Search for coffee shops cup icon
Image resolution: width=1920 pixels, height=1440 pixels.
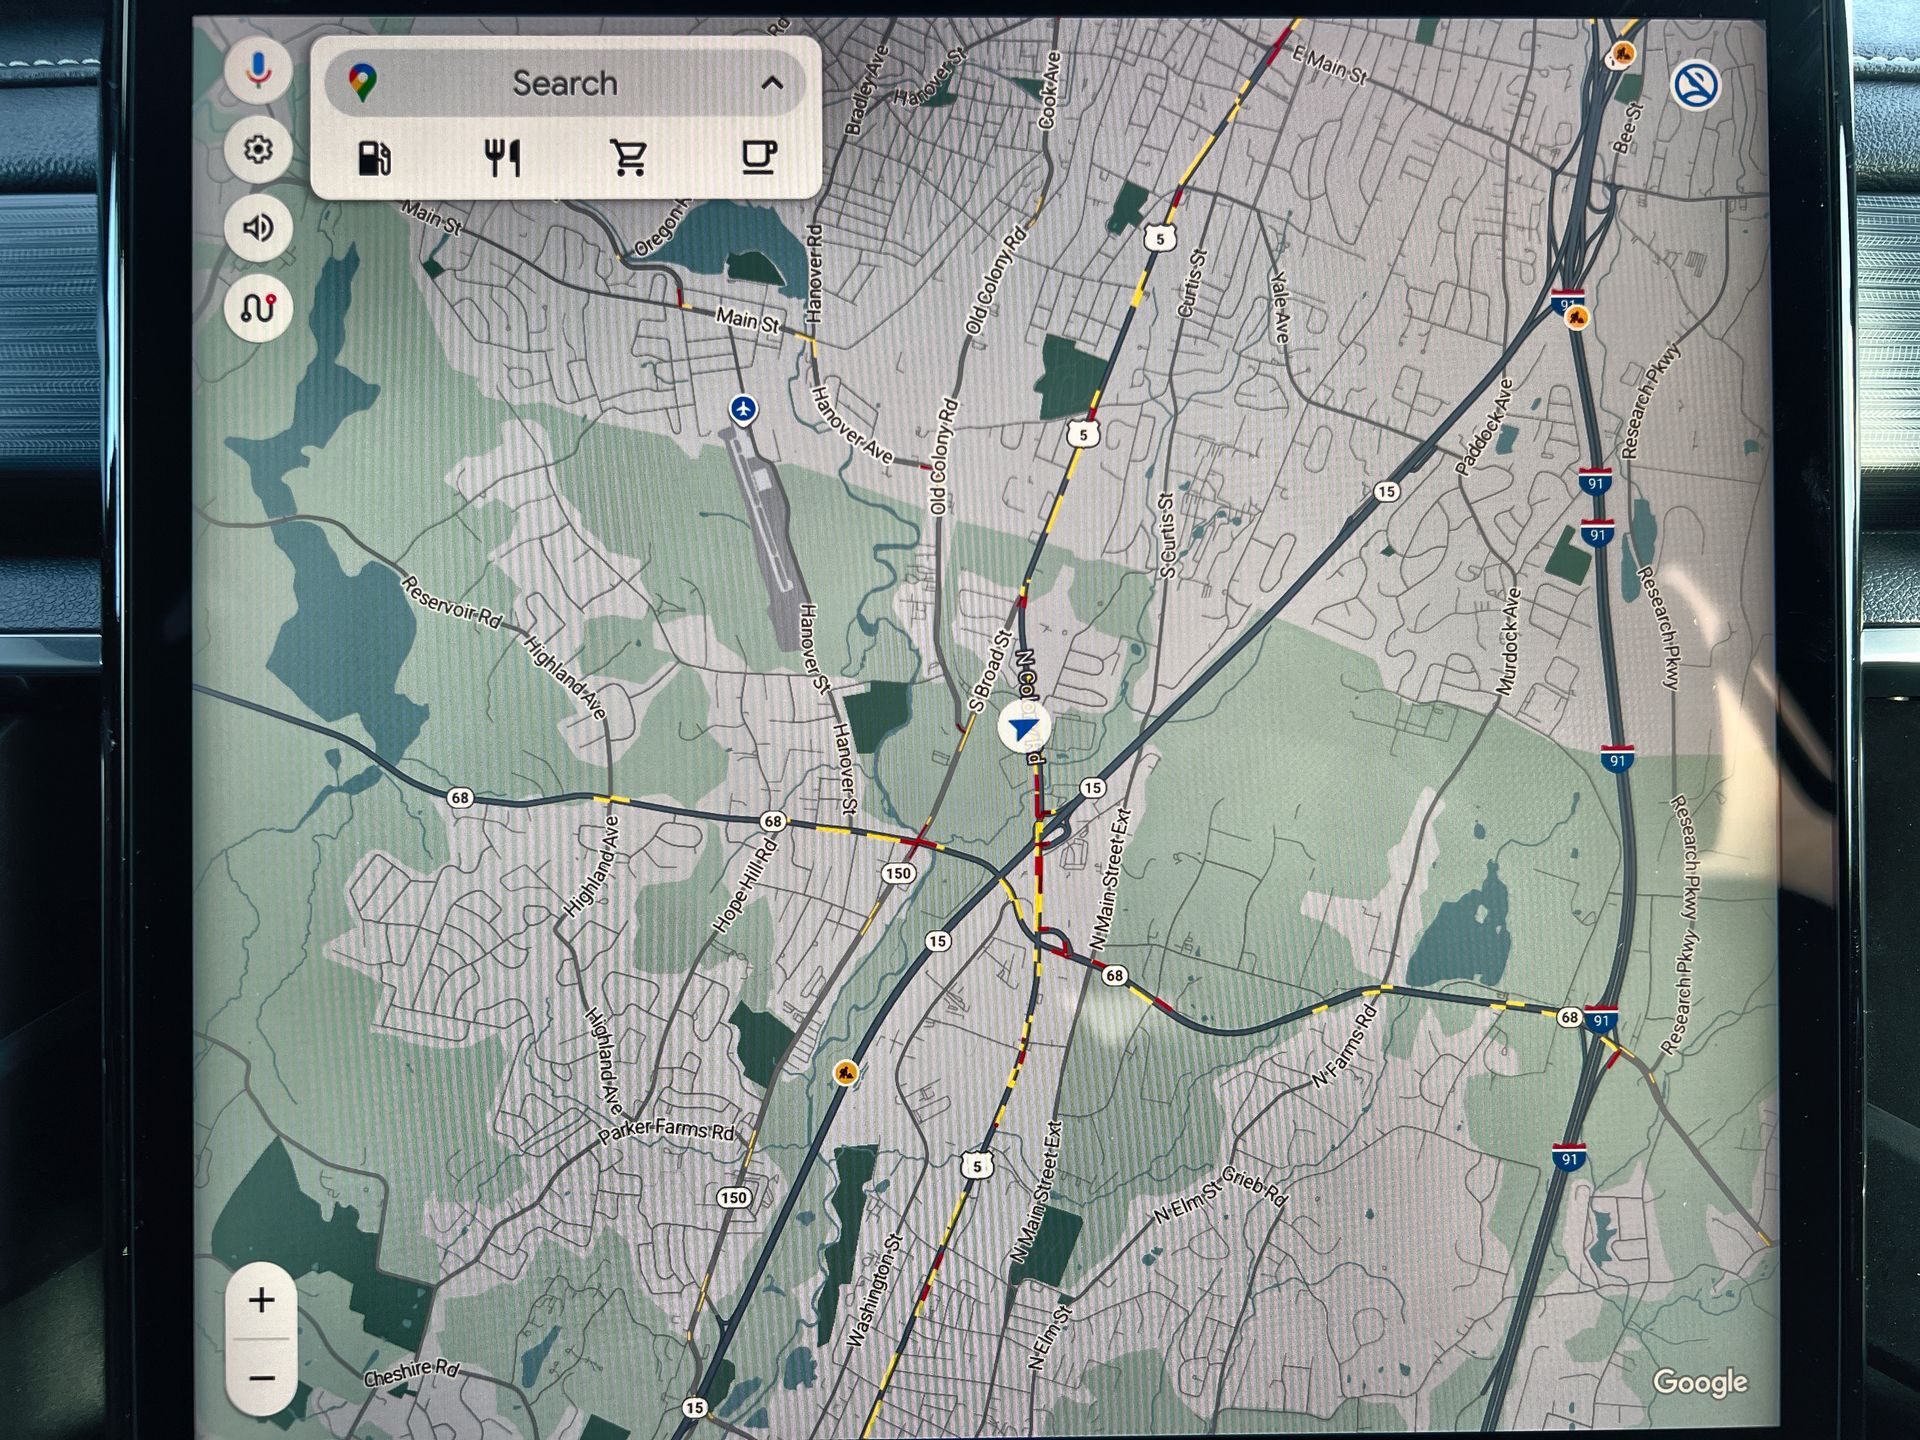tap(758, 157)
